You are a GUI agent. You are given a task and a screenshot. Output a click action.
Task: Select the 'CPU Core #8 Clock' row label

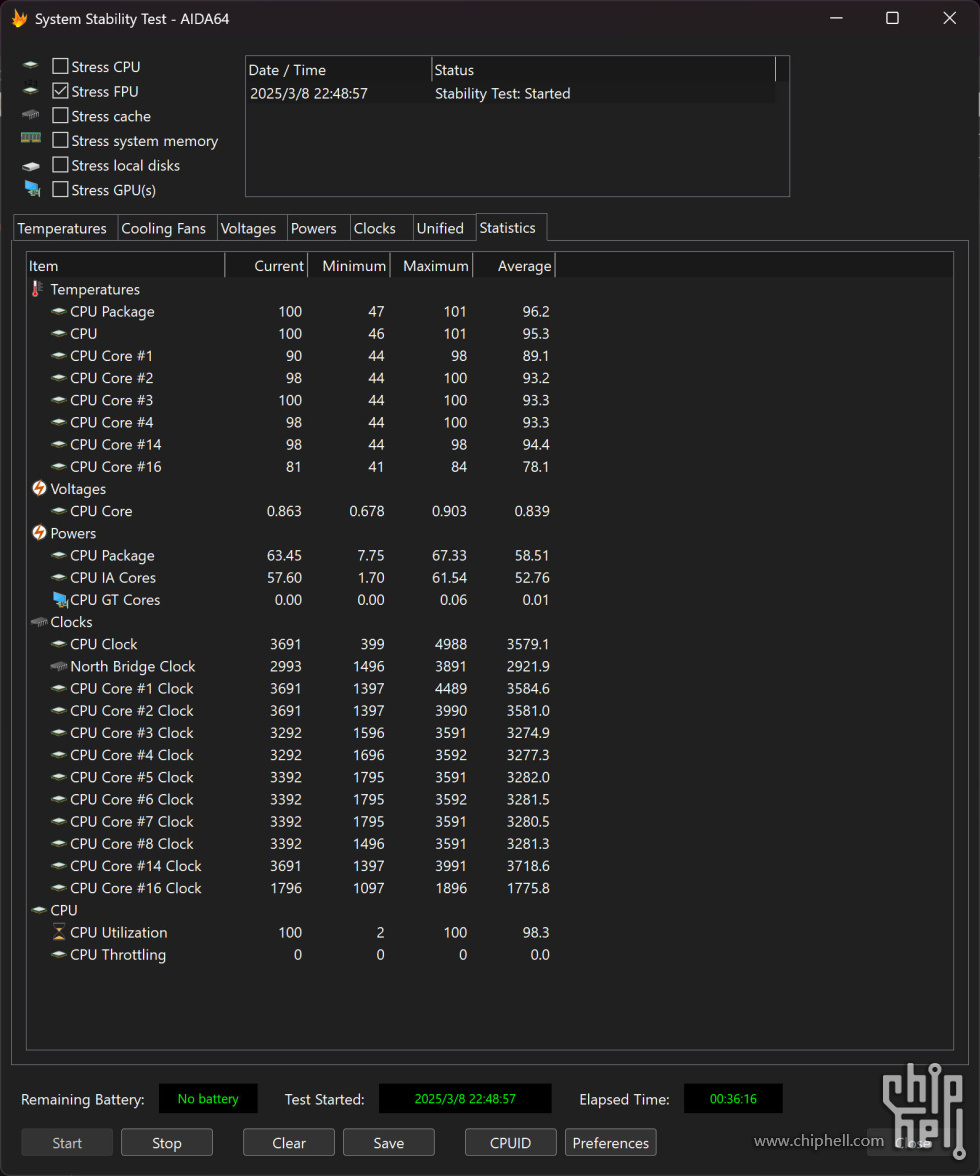[x=132, y=844]
